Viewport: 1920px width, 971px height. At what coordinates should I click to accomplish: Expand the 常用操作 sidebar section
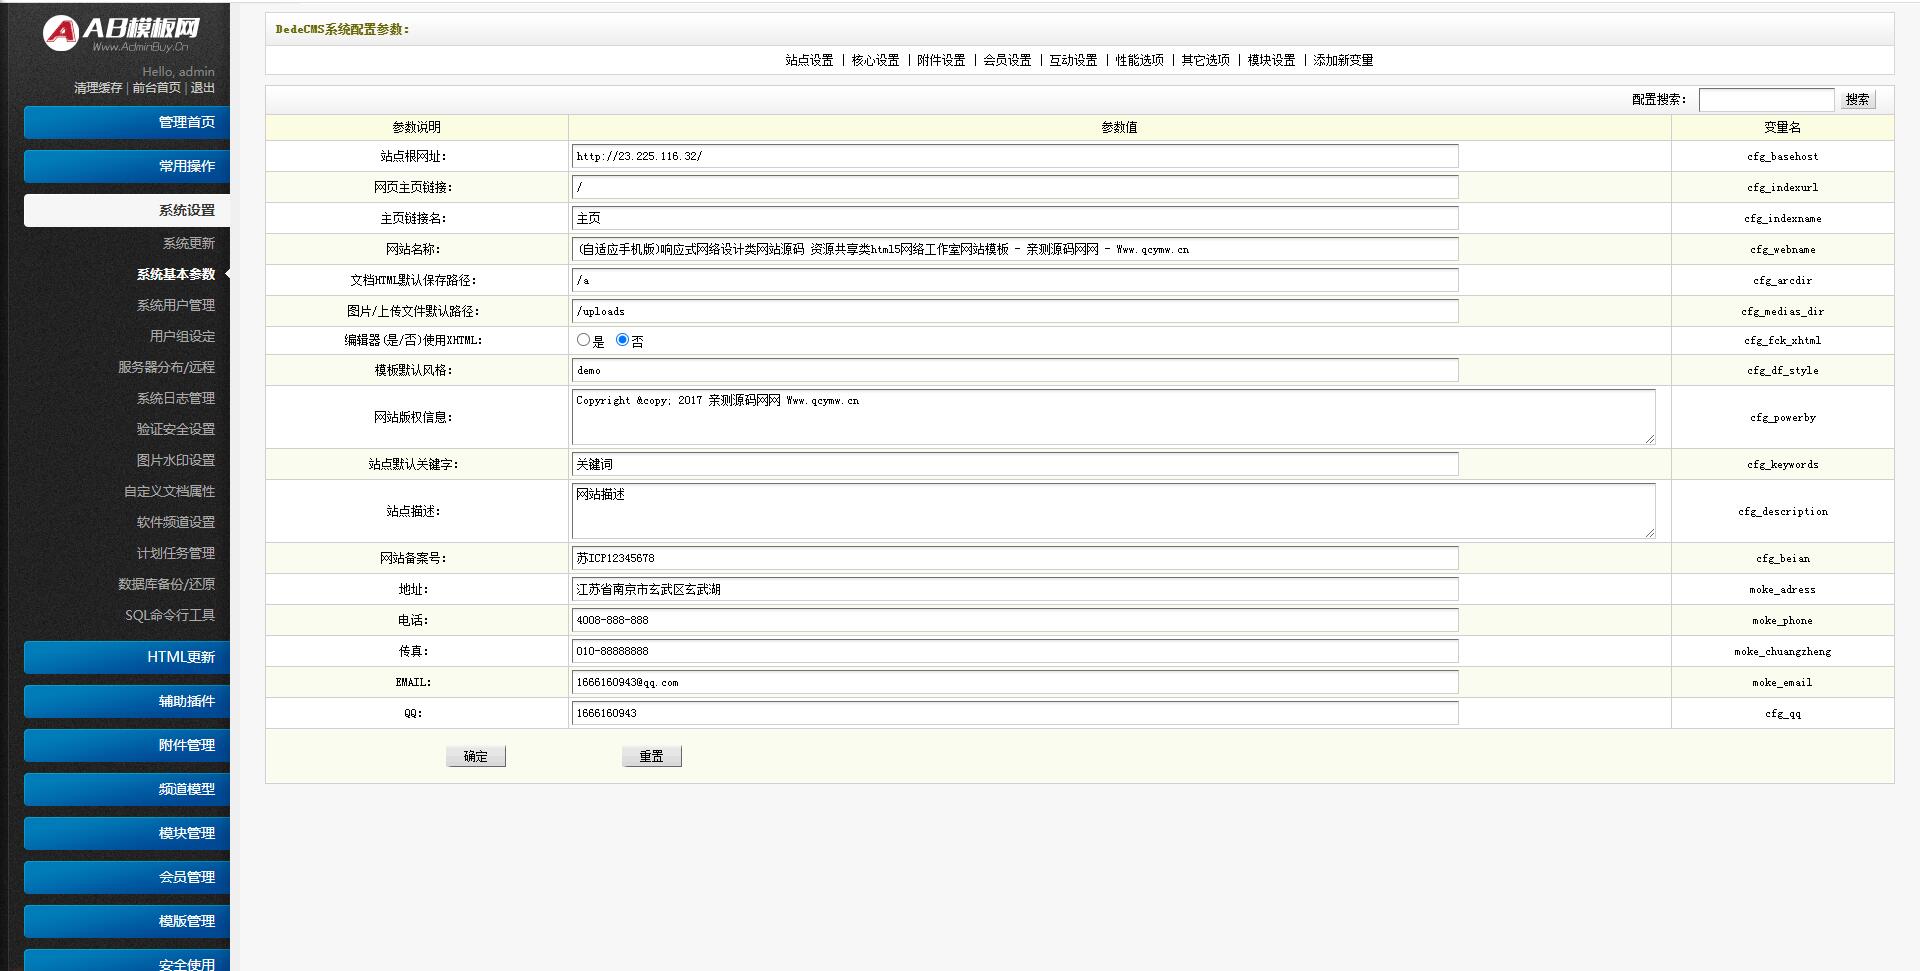[127, 166]
